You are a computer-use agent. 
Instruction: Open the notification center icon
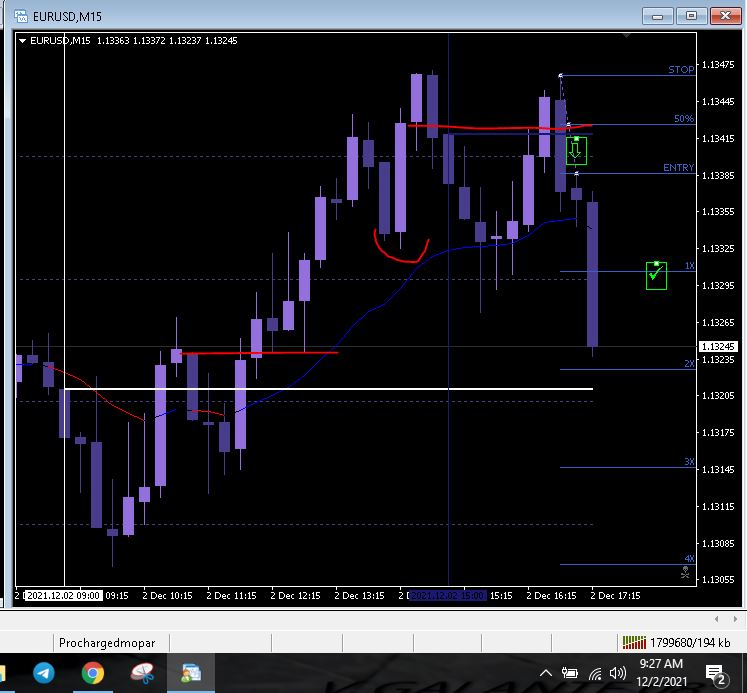pos(715,674)
